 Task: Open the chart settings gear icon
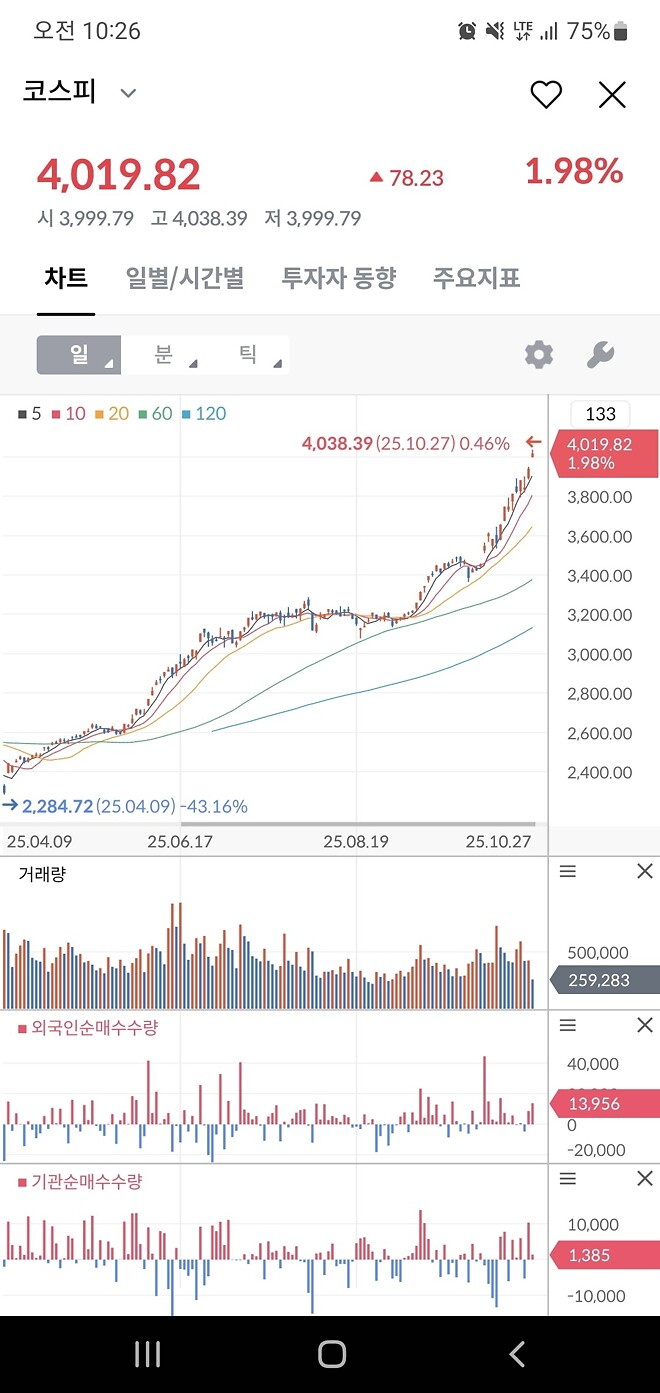pyautogui.click(x=538, y=354)
